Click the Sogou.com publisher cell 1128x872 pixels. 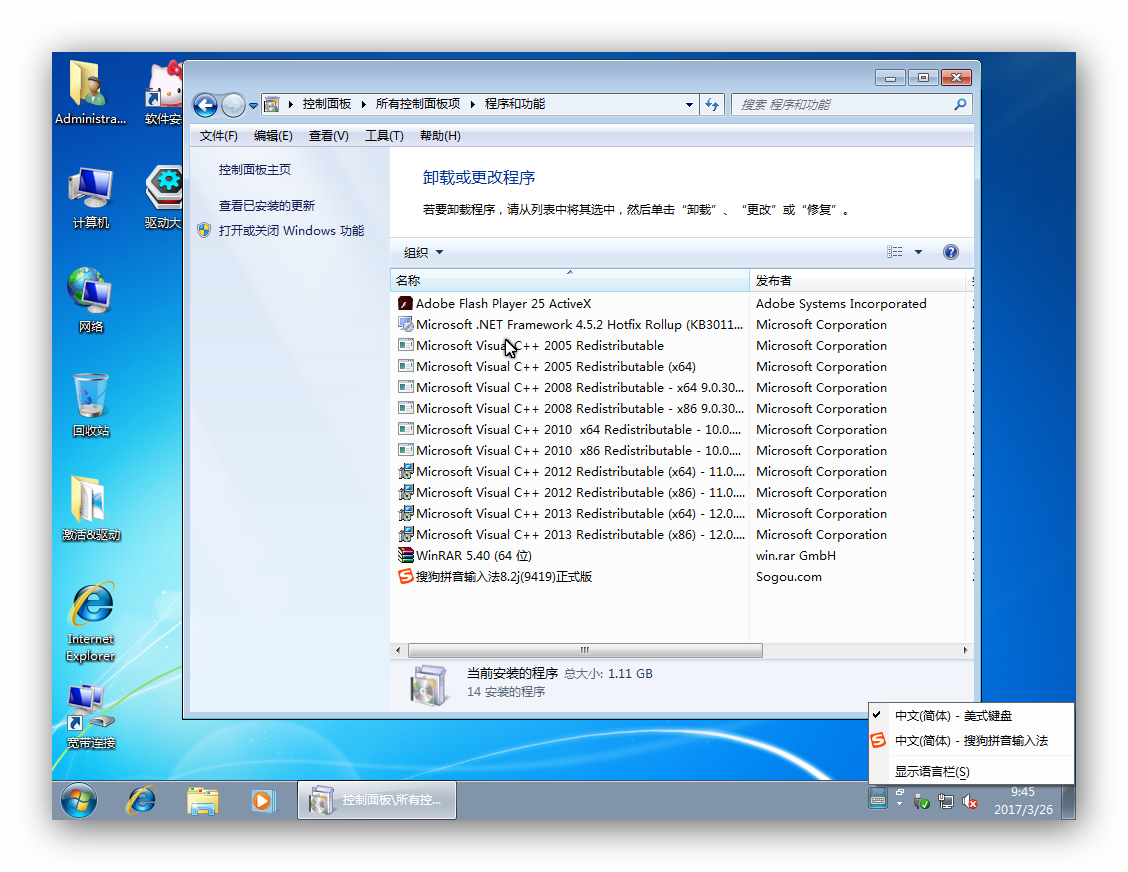(788, 576)
